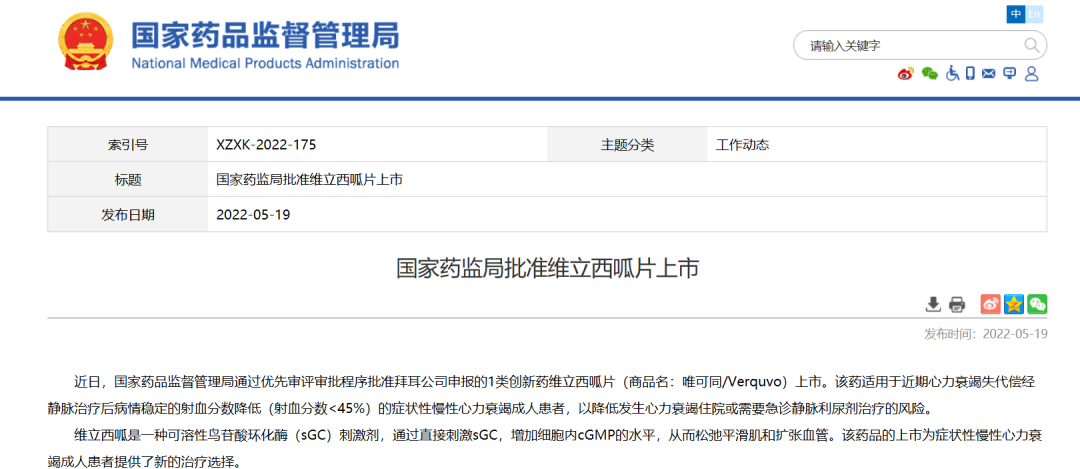Share the article to QQ Zone
This screenshot has width=1080, height=469.
point(1014,304)
